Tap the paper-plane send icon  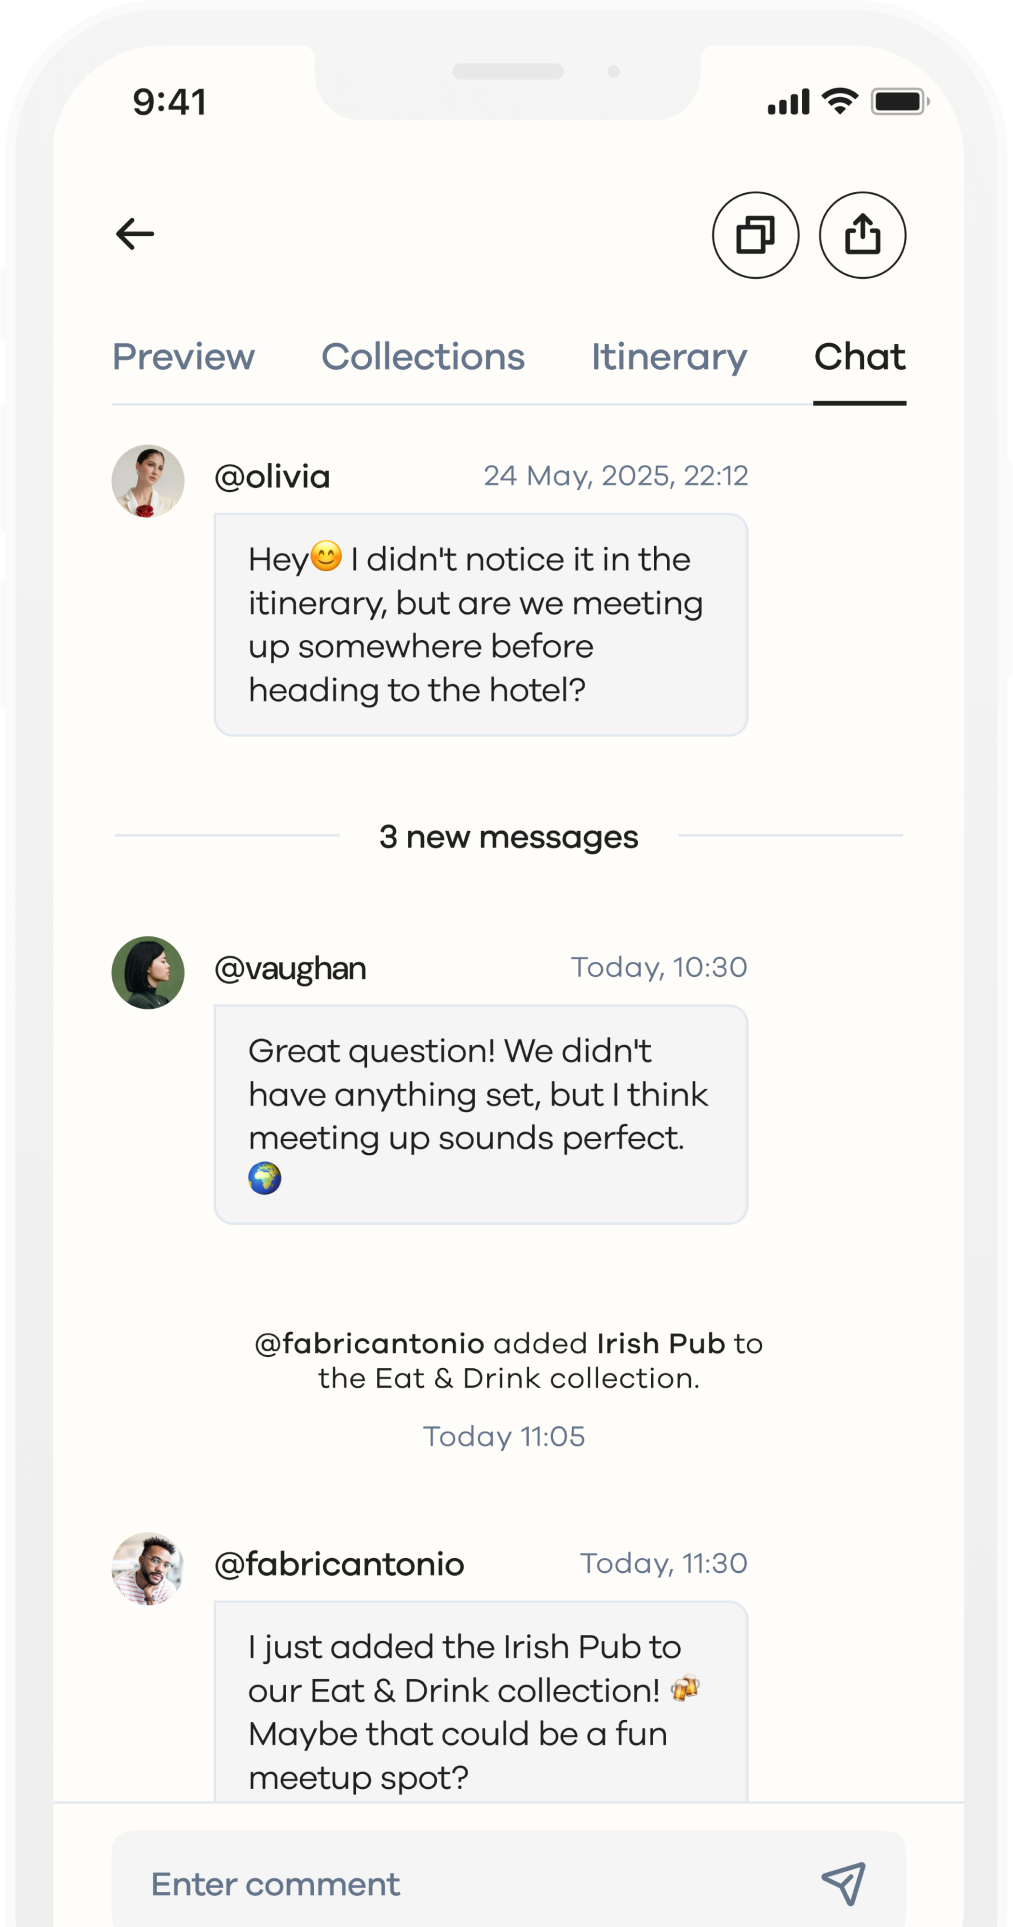[843, 1883]
